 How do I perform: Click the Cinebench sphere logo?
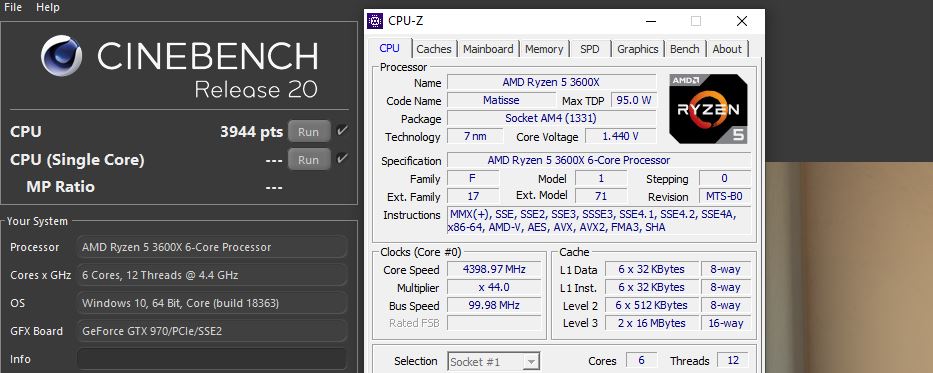[62, 55]
